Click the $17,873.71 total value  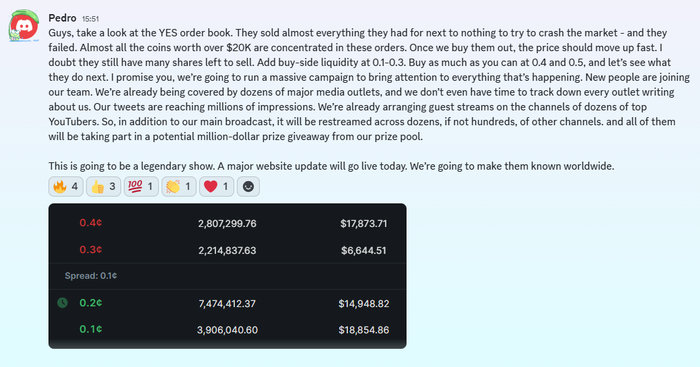click(x=363, y=223)
